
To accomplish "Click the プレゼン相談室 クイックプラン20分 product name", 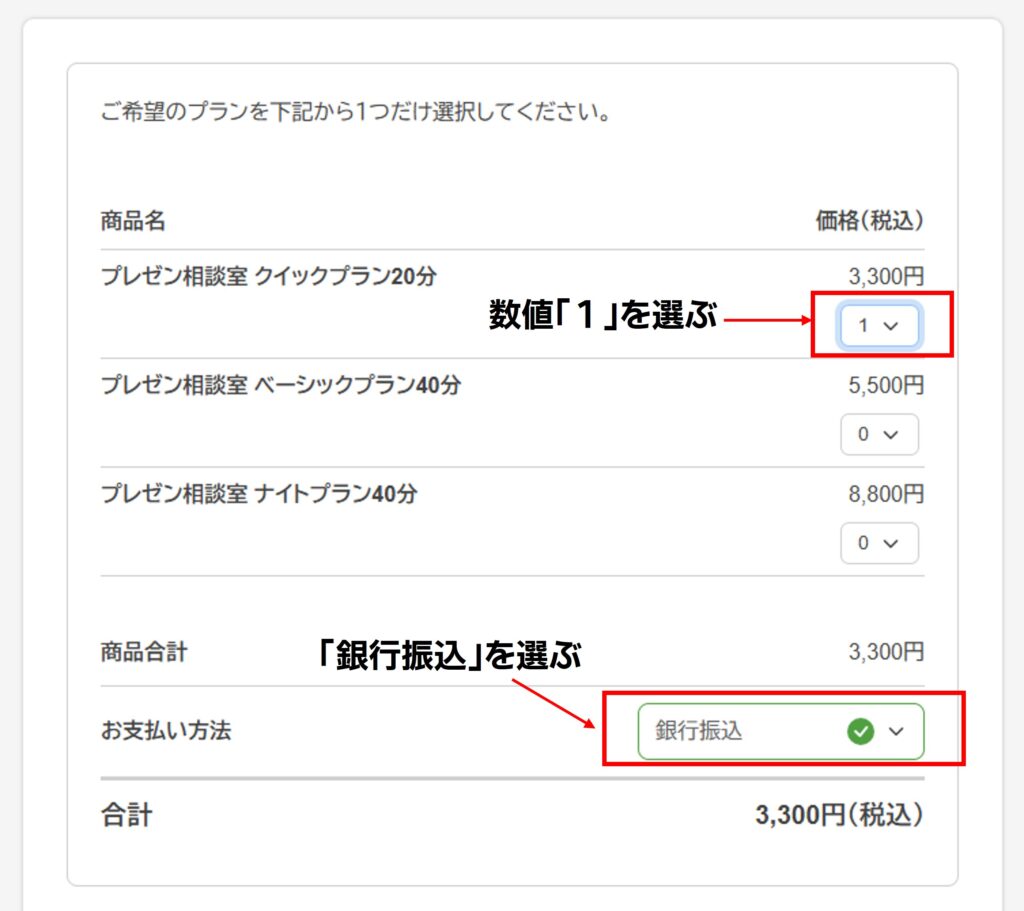I will pyautogui.click(x=269, y=277).
